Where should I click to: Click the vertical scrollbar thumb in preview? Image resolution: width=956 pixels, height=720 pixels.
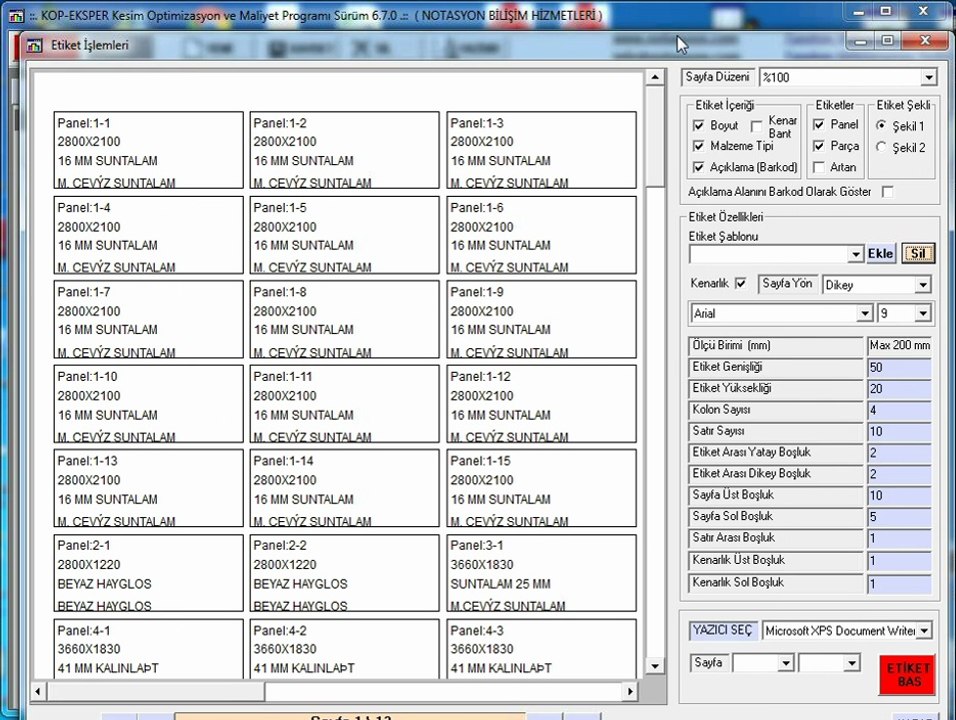pos(654,137)
